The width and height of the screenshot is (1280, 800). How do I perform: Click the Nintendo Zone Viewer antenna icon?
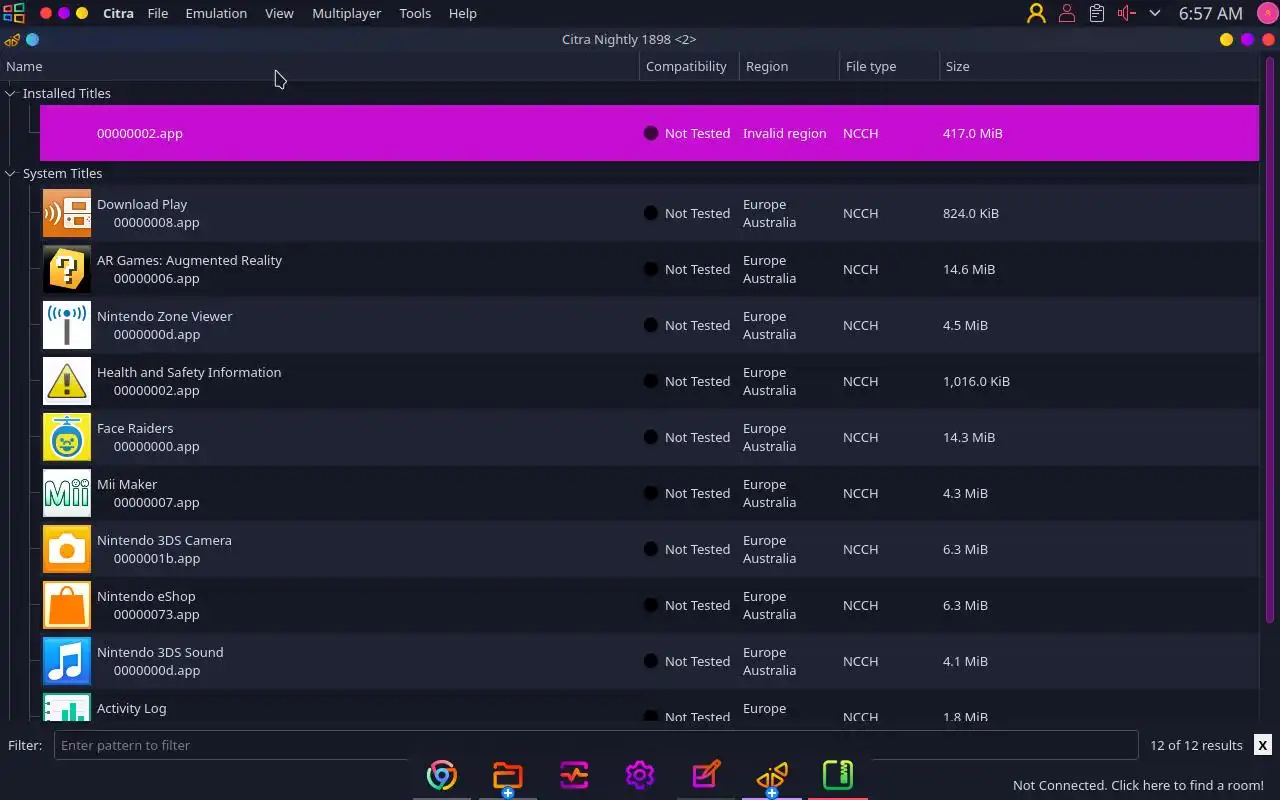coord(67,325)
